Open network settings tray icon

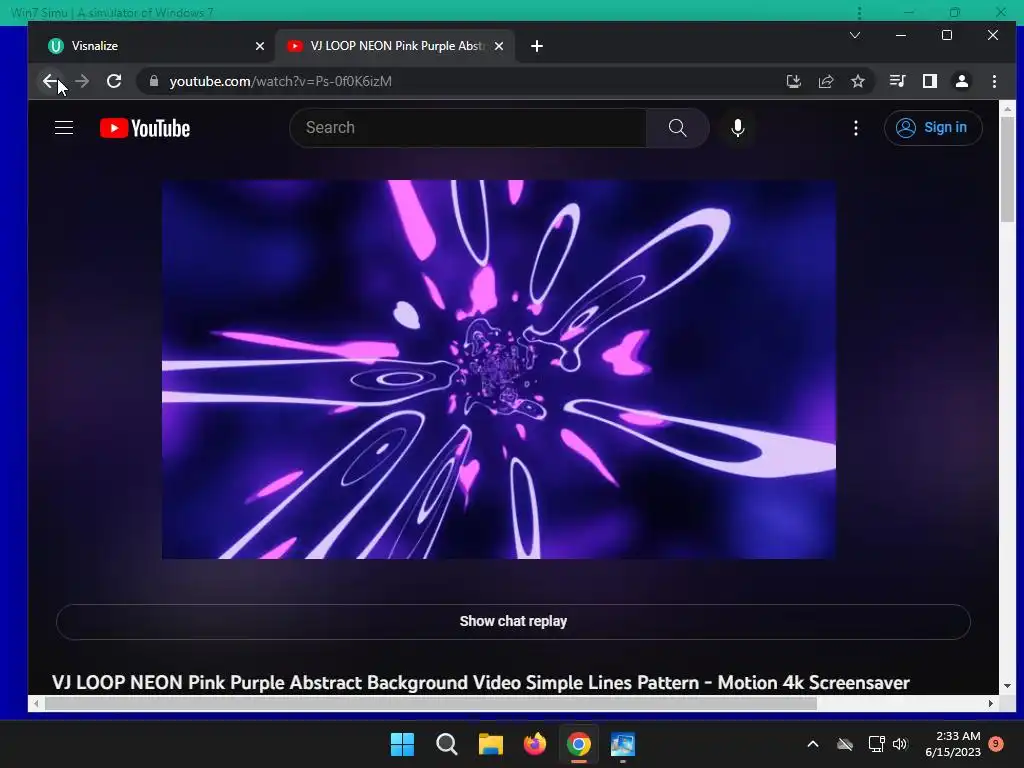876,744
